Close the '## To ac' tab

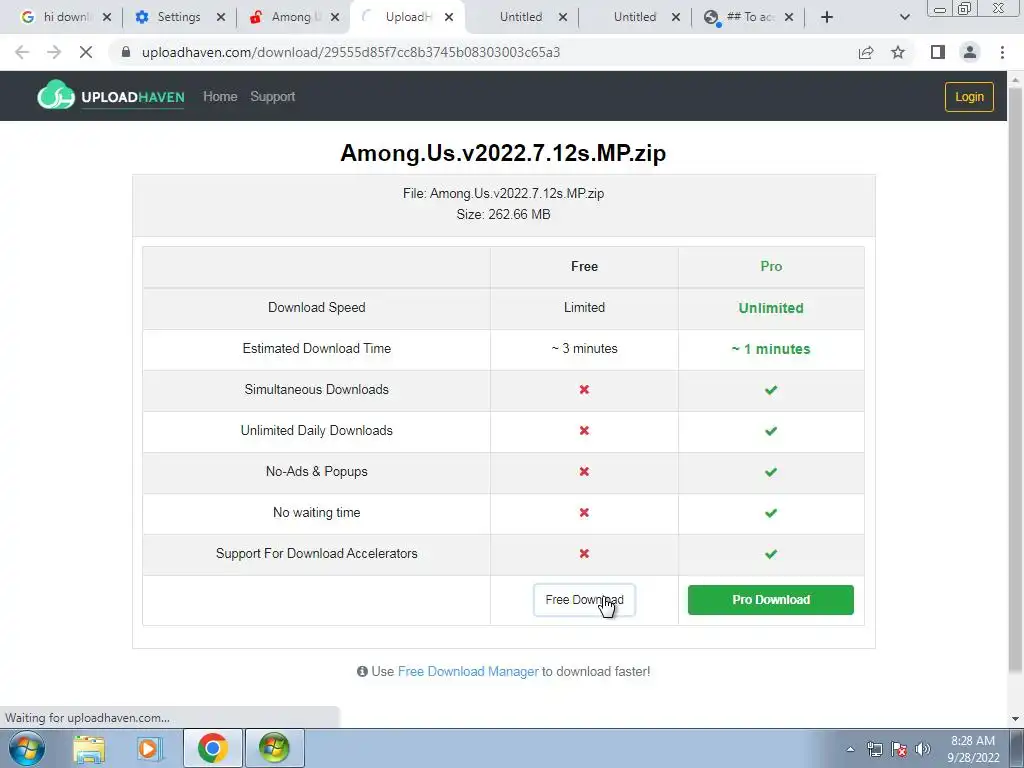click(789, 17)
